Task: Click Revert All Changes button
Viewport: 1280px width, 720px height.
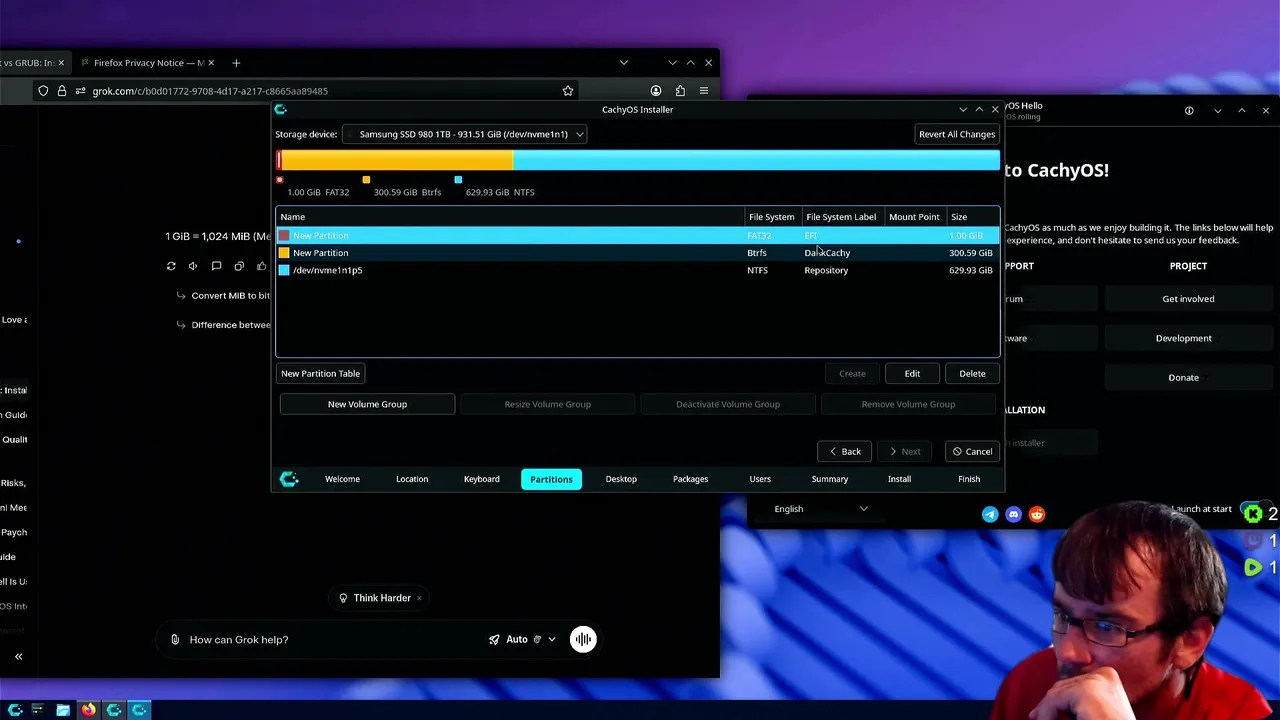Action: (x=957, y=134)
